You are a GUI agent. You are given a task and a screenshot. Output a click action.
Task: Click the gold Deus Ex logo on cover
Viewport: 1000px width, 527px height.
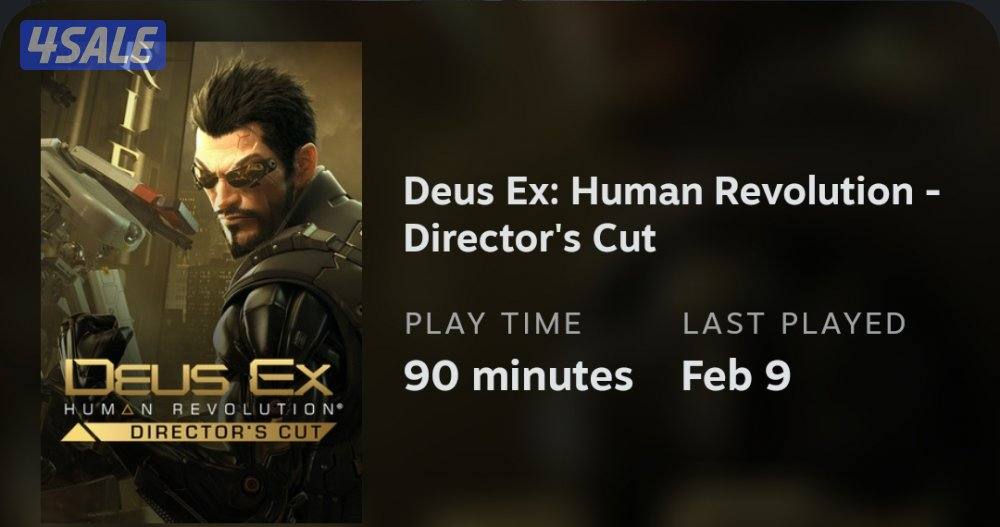pyautogui.click(x=200, y=378)
